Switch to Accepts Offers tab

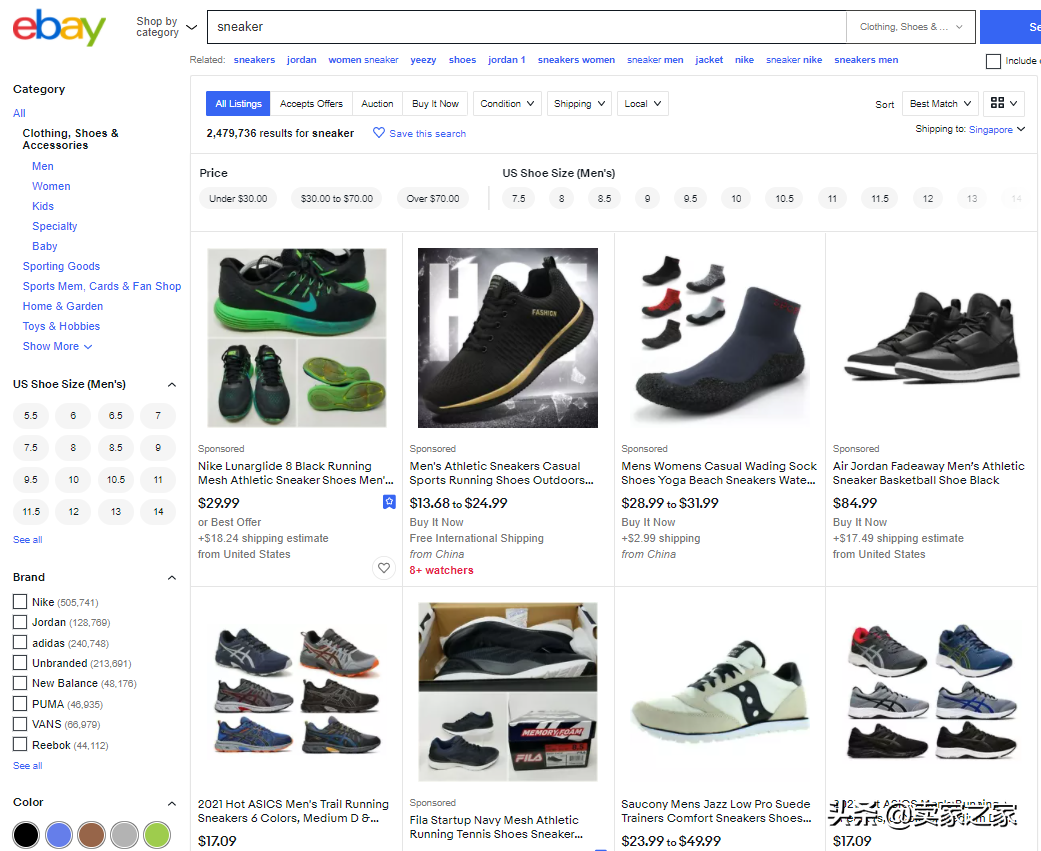coord(311,104)
